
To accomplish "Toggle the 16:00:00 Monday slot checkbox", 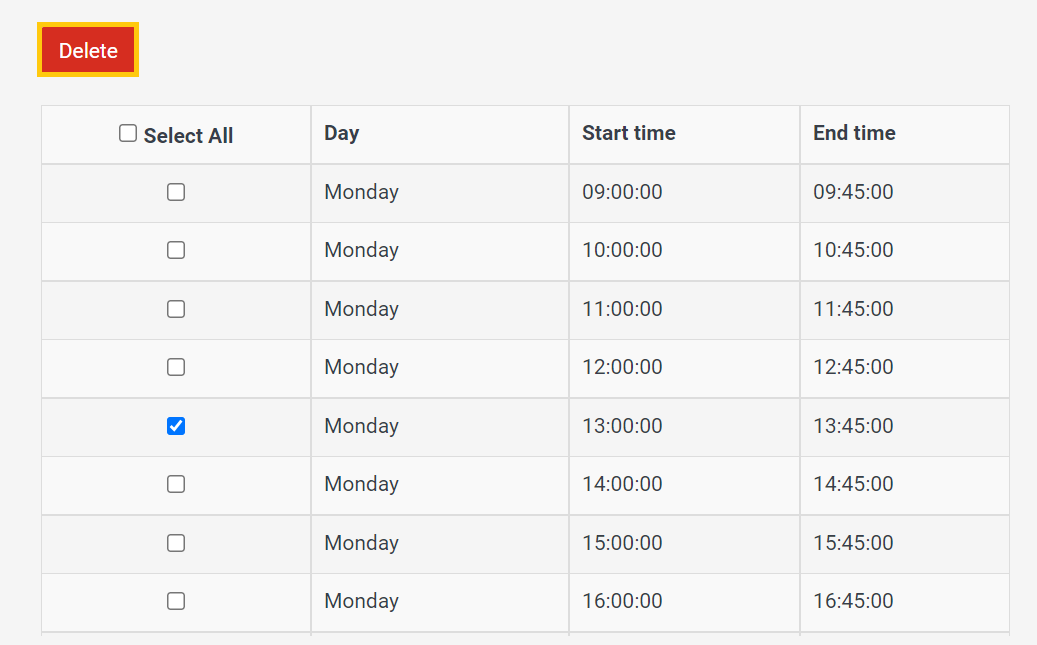I will [x=176, y=601].
